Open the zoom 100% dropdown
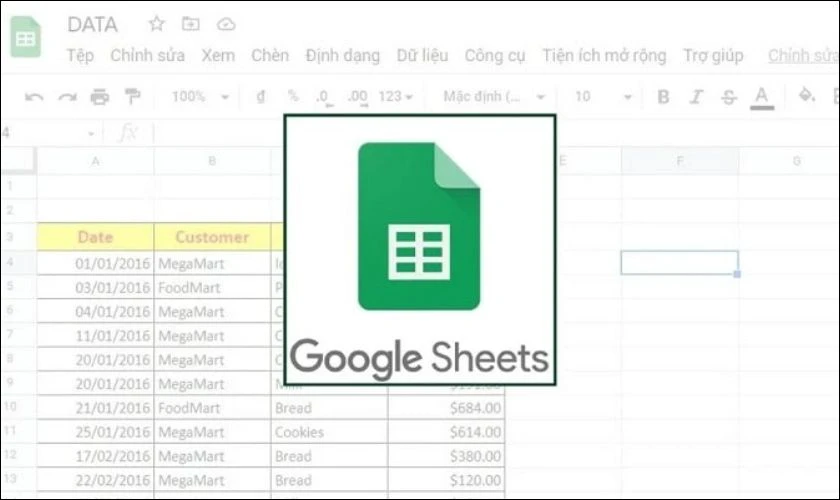Image resolution: width=840 pixels, height=500 pixels. [x=200, y=96]
